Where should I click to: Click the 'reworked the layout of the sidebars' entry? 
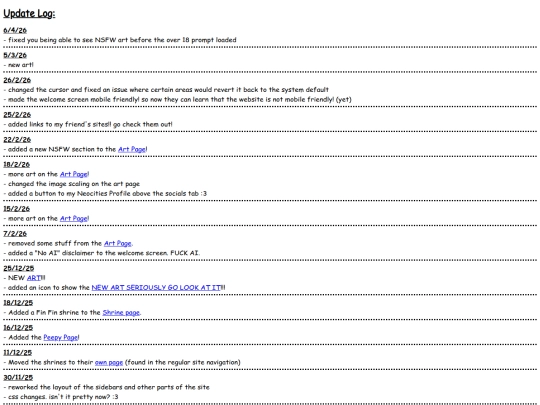[x=106, y=387]
